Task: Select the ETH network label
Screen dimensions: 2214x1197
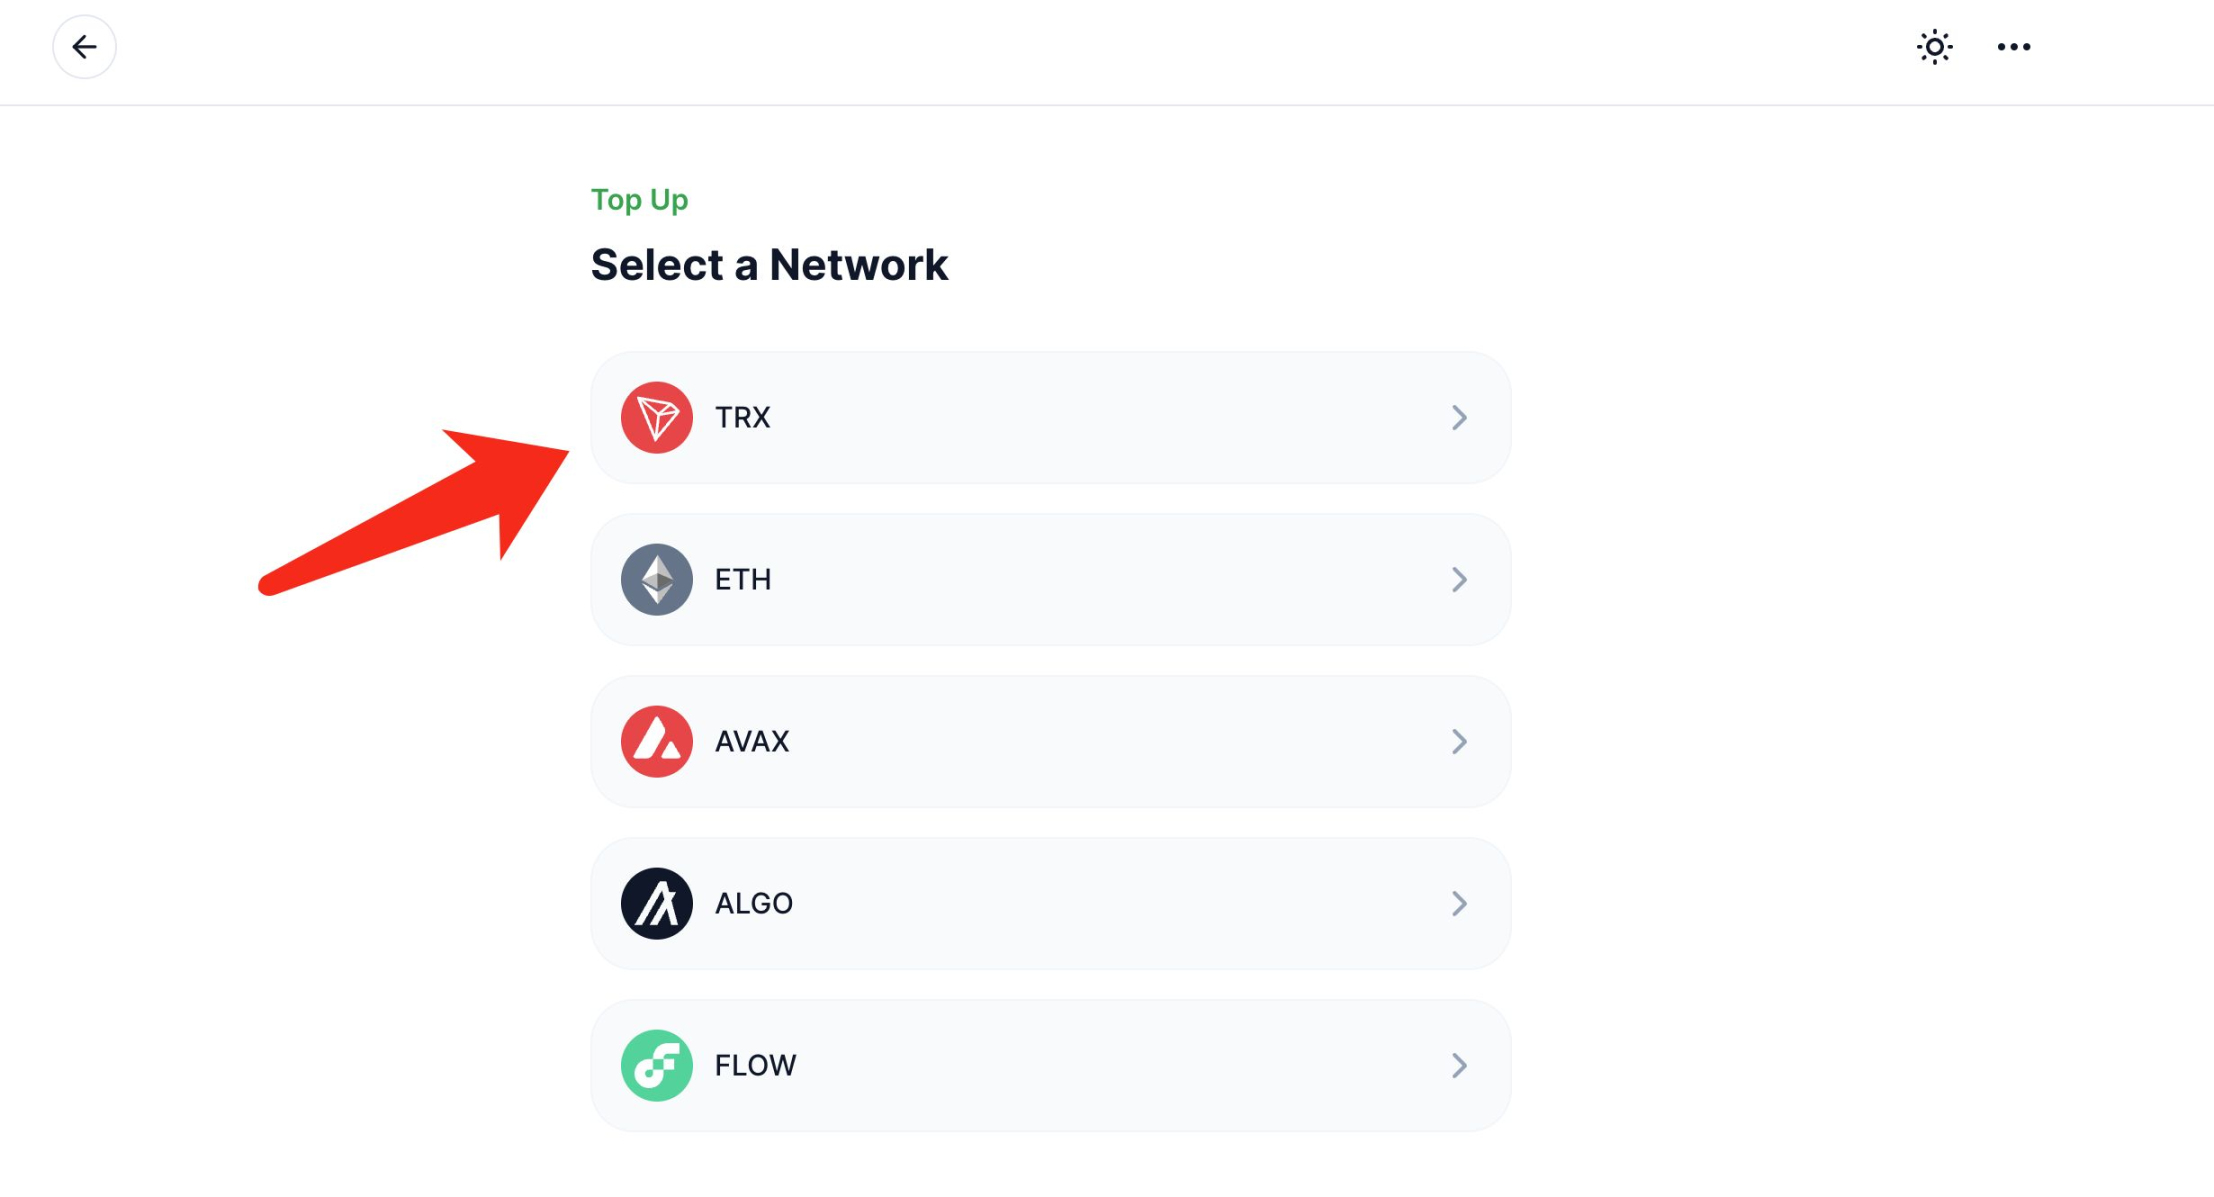Action: coord(743,579)
